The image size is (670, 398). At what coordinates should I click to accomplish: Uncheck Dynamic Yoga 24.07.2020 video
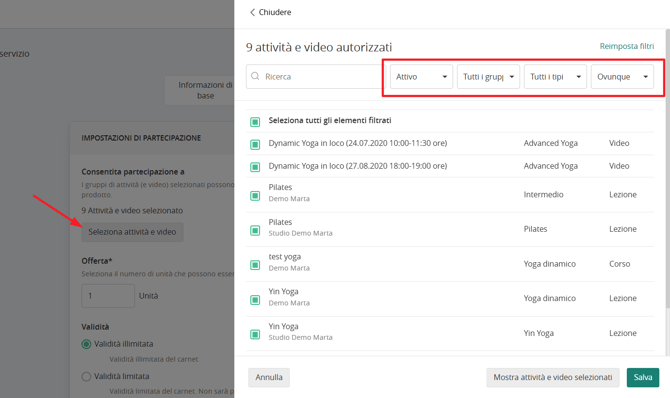click(x=255, y=144)
